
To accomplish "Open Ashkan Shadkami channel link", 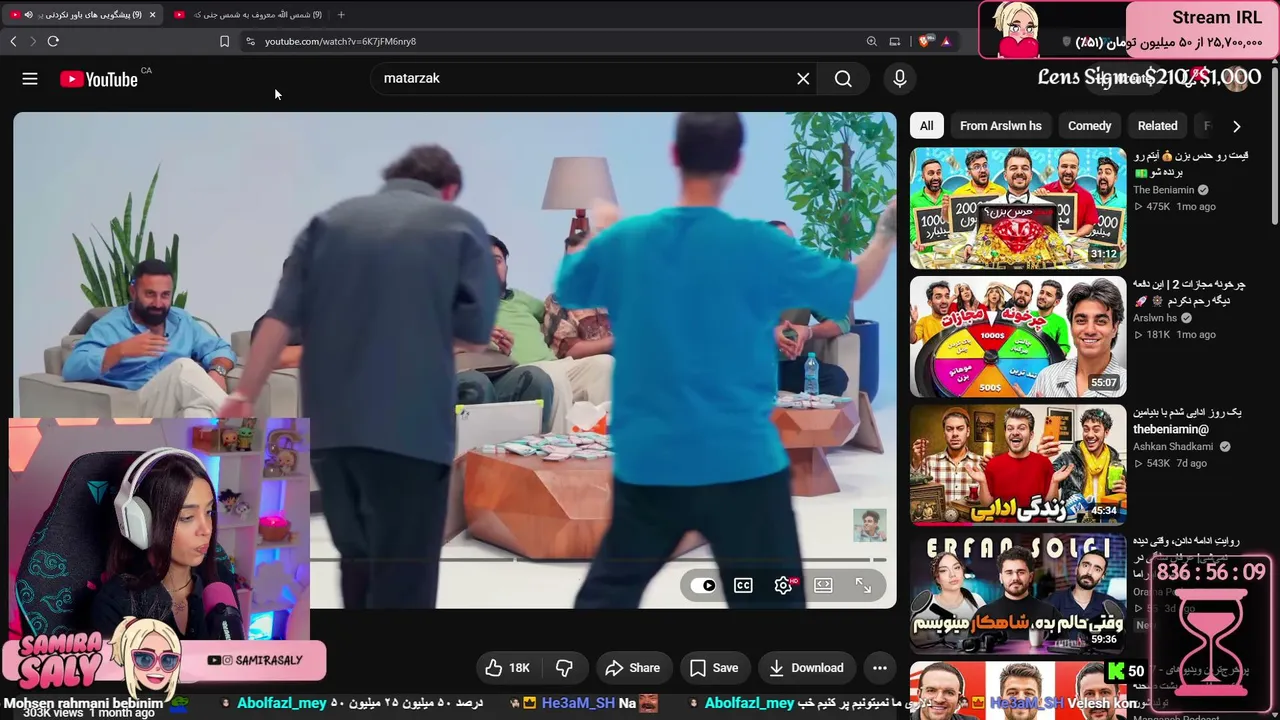I will [x=1173, y=446].
